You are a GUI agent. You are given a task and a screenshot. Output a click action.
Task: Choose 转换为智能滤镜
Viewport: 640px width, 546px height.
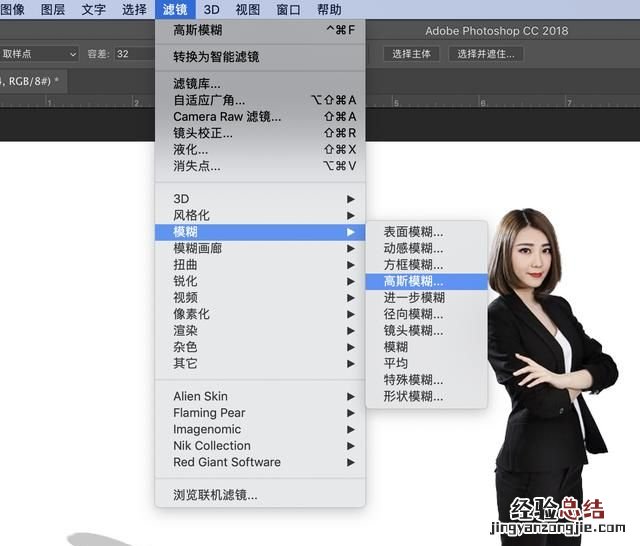pyautogui.click(x=260, y=57)
